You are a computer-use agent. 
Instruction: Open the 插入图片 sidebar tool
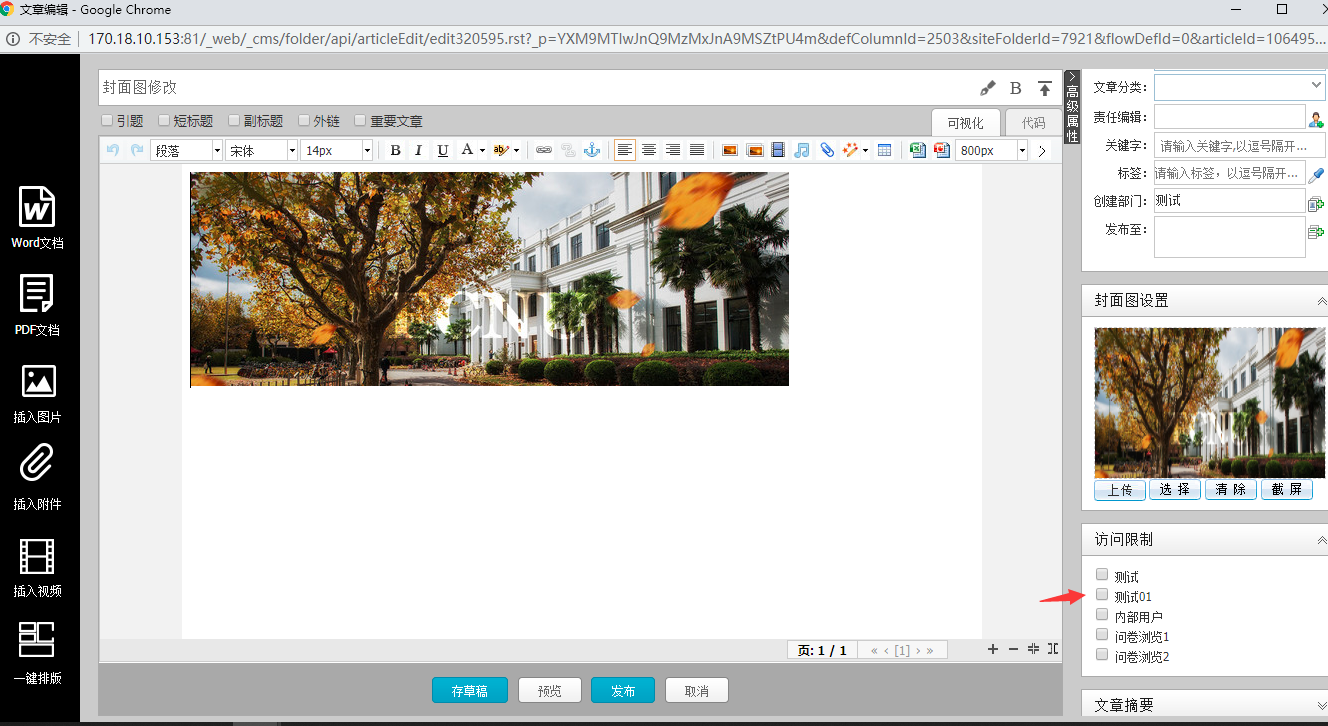(38, 381)
